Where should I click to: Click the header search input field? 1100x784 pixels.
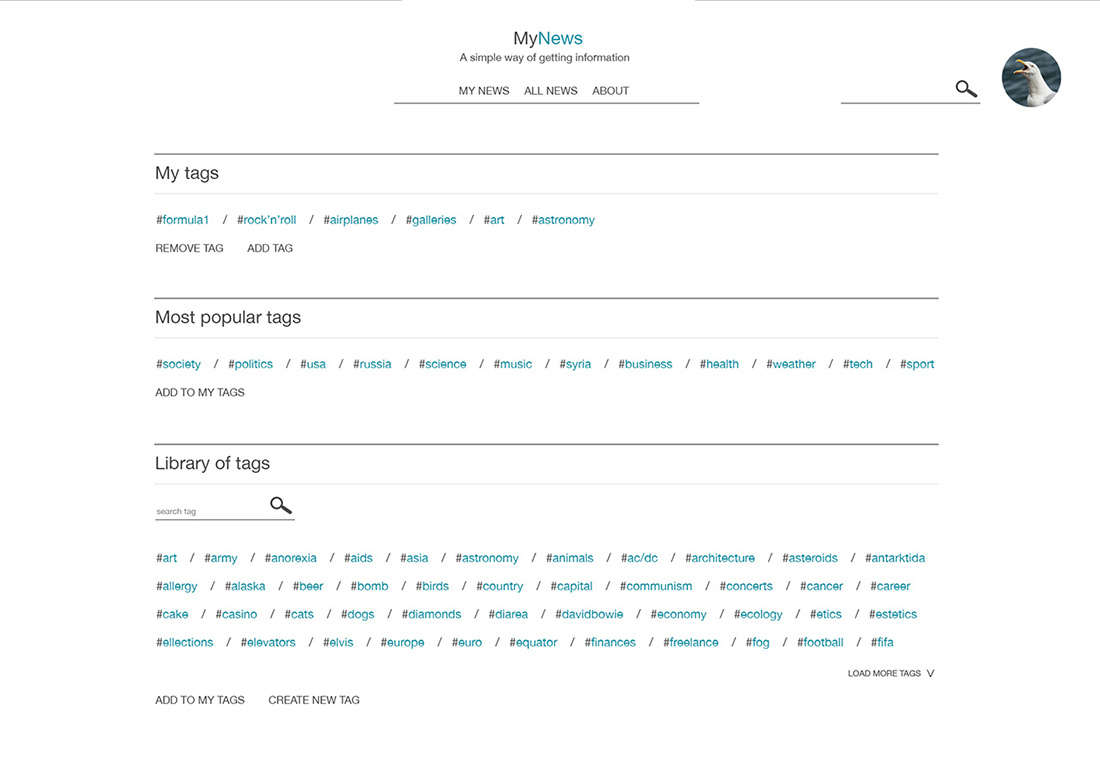coord(895,91)
